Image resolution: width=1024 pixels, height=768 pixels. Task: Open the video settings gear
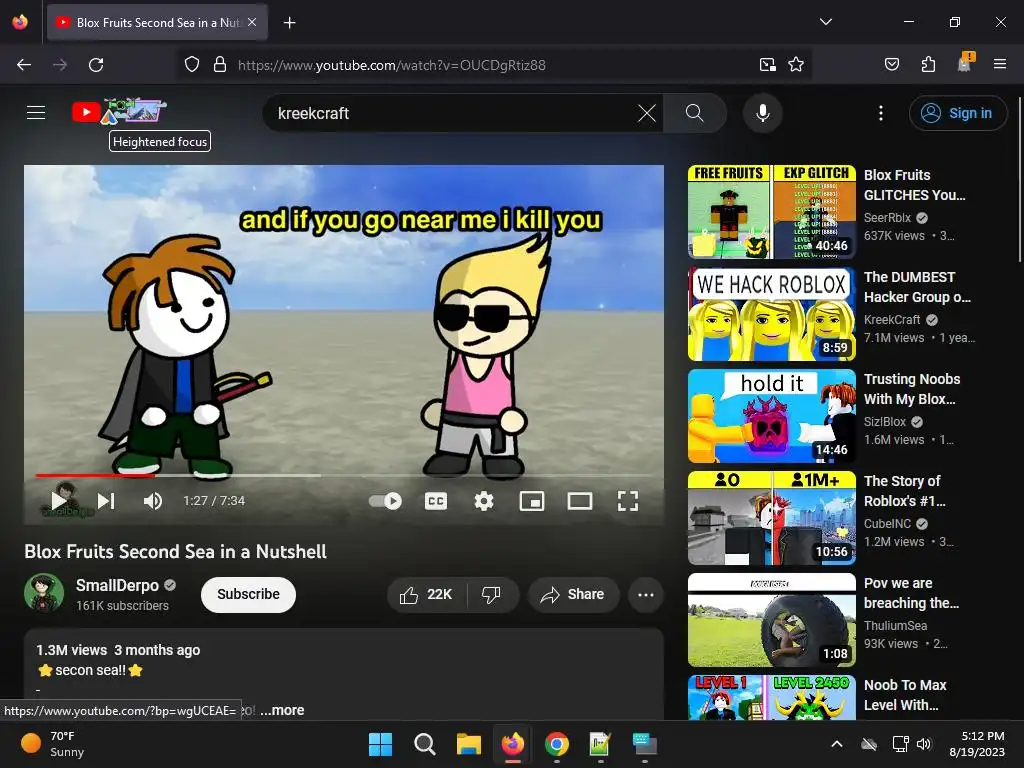484,501
